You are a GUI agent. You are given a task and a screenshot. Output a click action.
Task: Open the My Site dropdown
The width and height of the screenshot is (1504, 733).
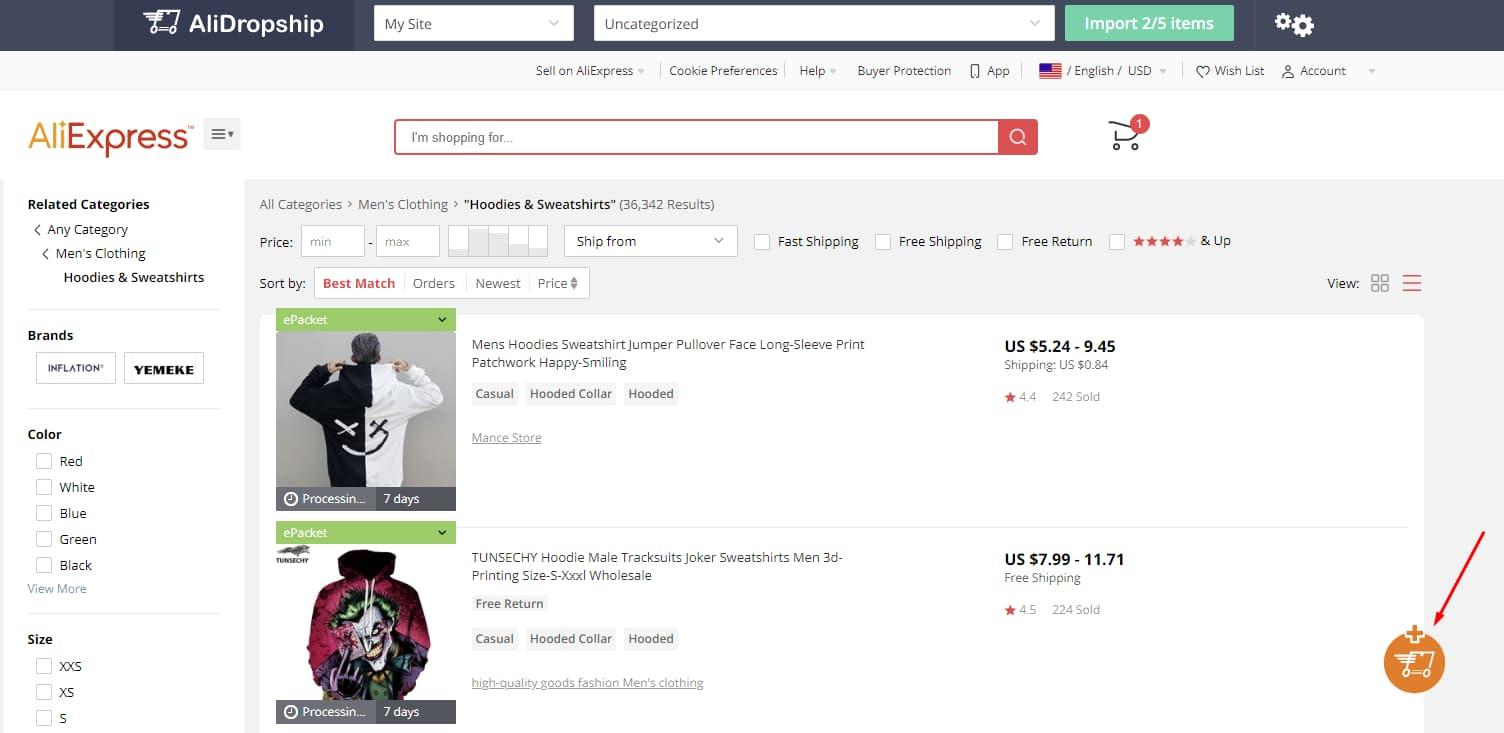(474, 23)
